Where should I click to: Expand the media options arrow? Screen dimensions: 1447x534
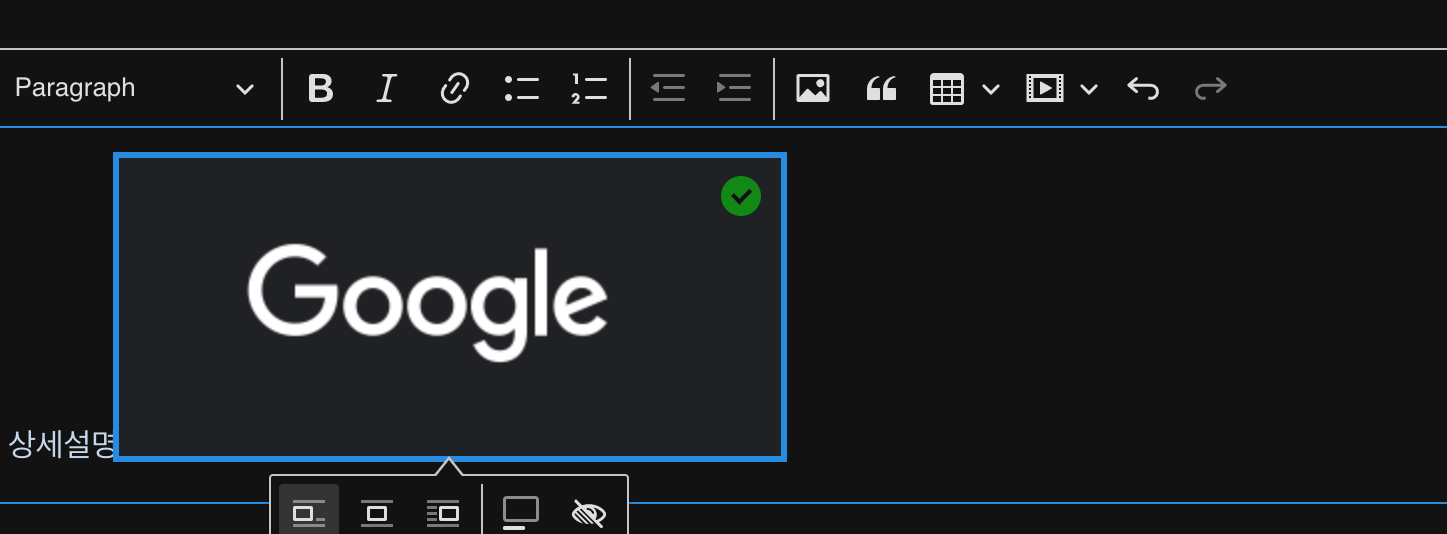click(1089, 89)
